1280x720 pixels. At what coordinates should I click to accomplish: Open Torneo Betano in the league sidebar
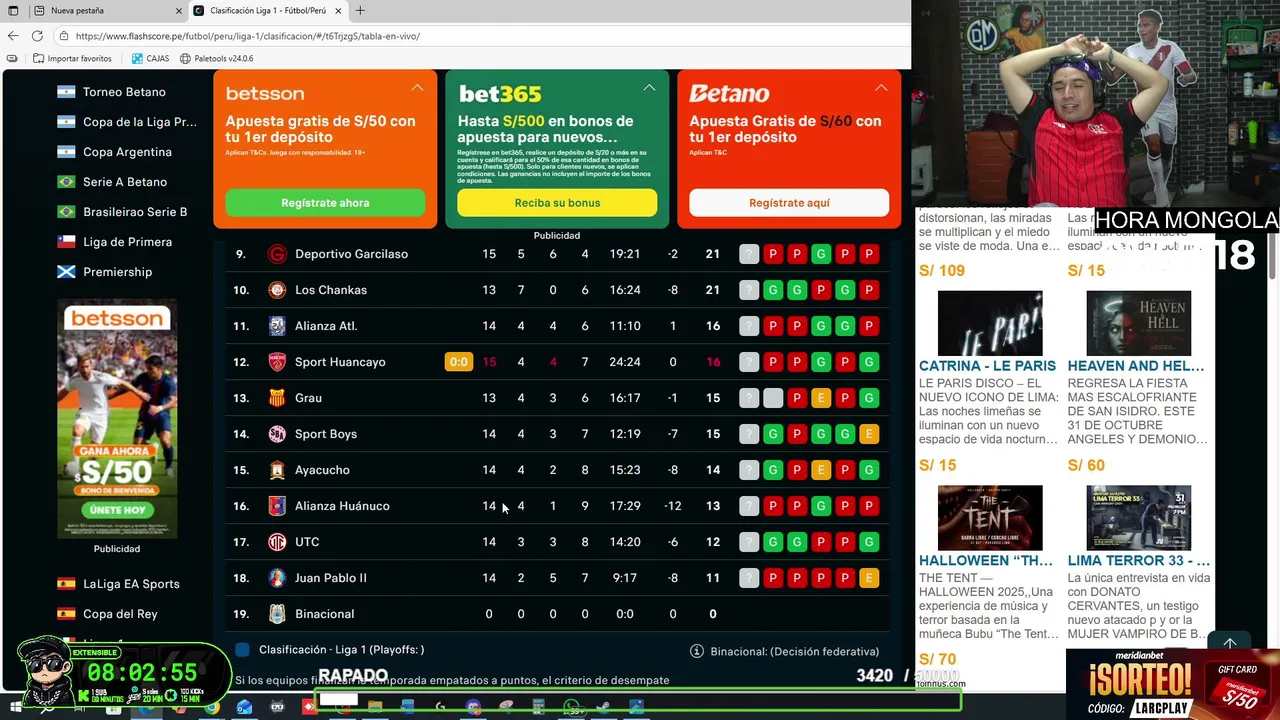tap(124, 92)
